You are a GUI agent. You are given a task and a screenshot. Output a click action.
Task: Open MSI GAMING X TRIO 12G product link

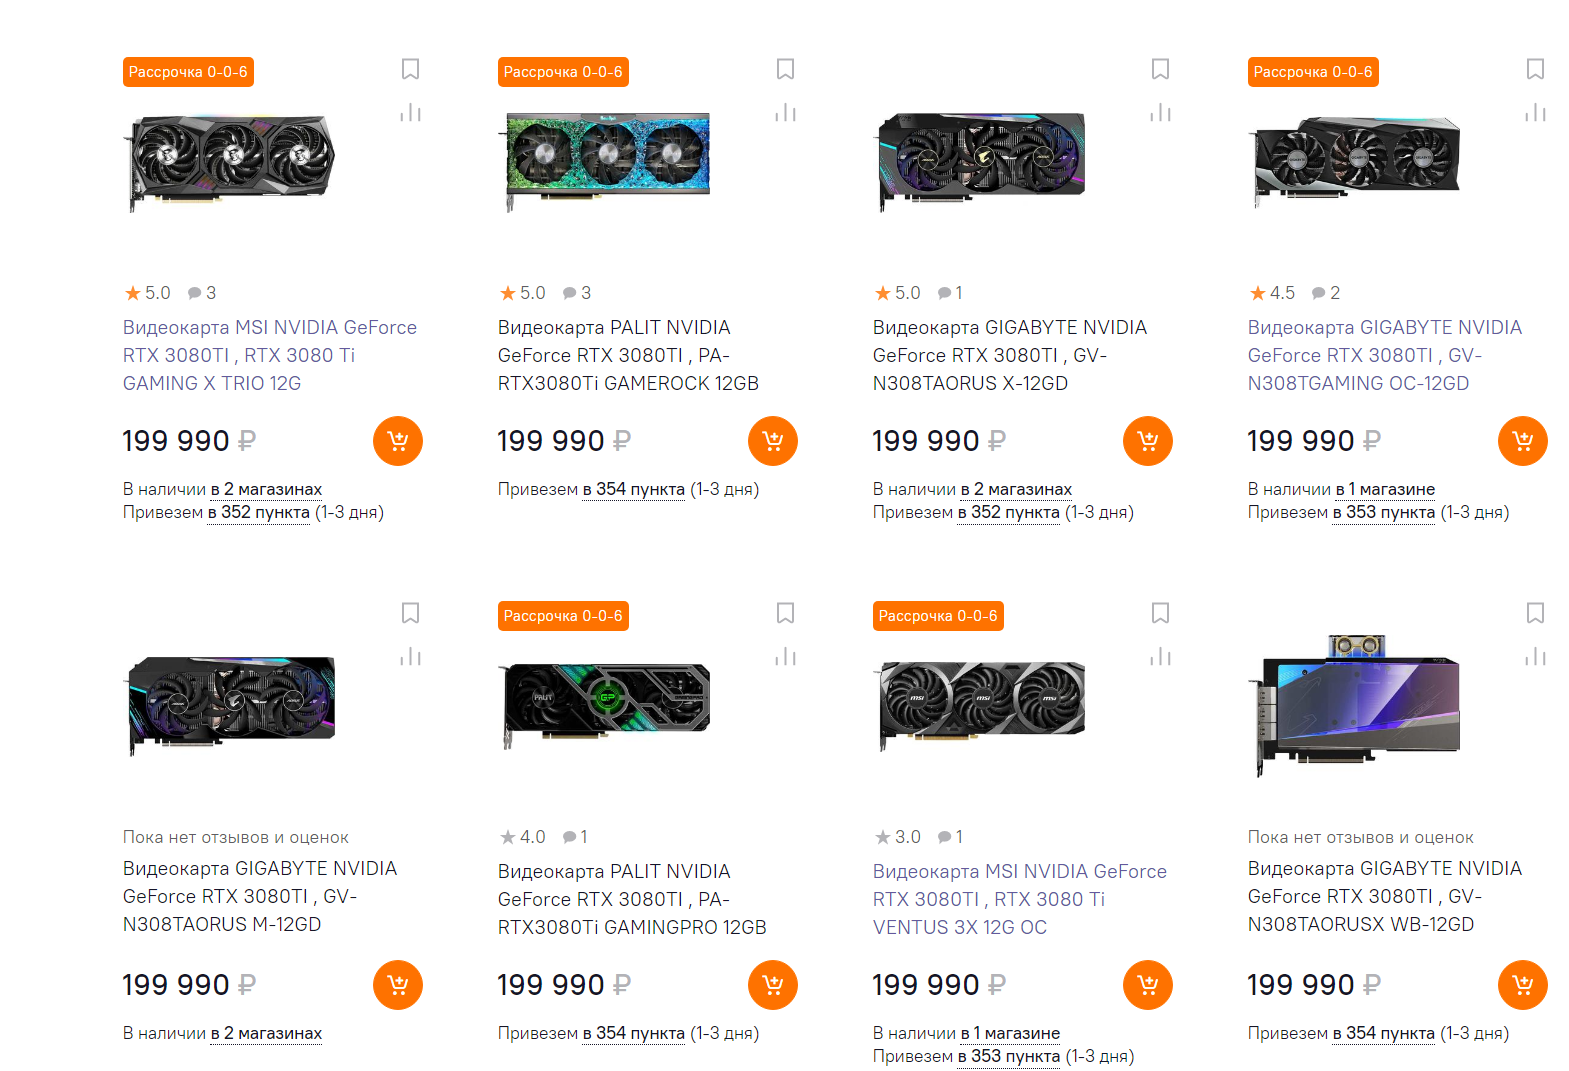(x=269, y=355)
